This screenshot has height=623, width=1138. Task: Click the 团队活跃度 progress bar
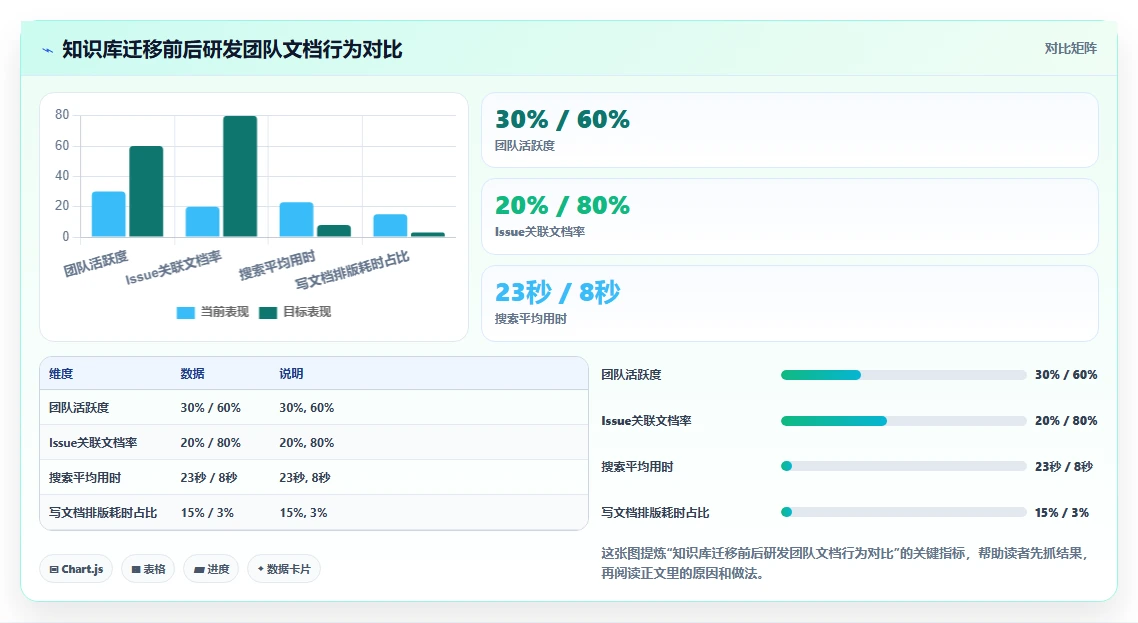pos(904,375)
